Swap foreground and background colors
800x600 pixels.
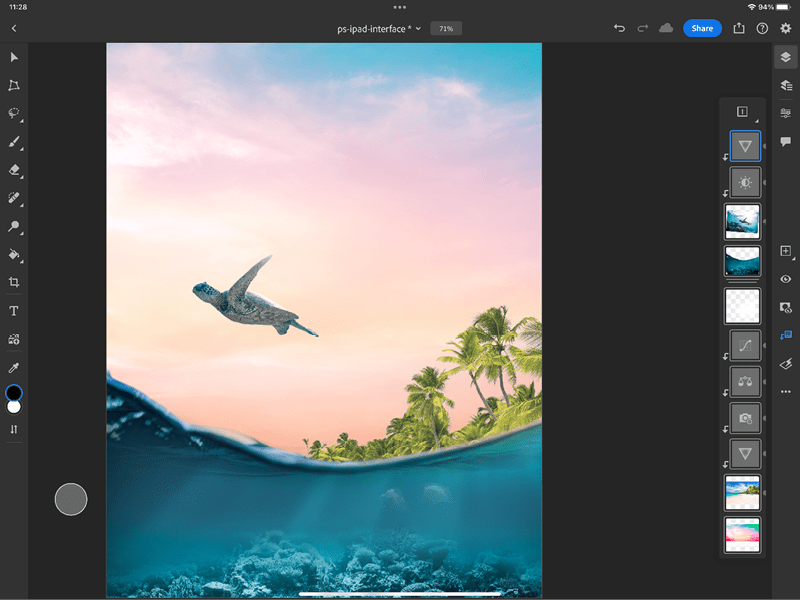pyautogui.click(x=14, y=430)
